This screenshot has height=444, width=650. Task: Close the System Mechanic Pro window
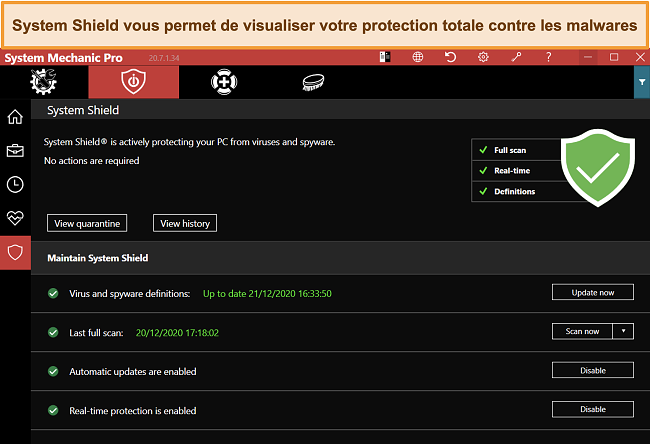point(640,57)
